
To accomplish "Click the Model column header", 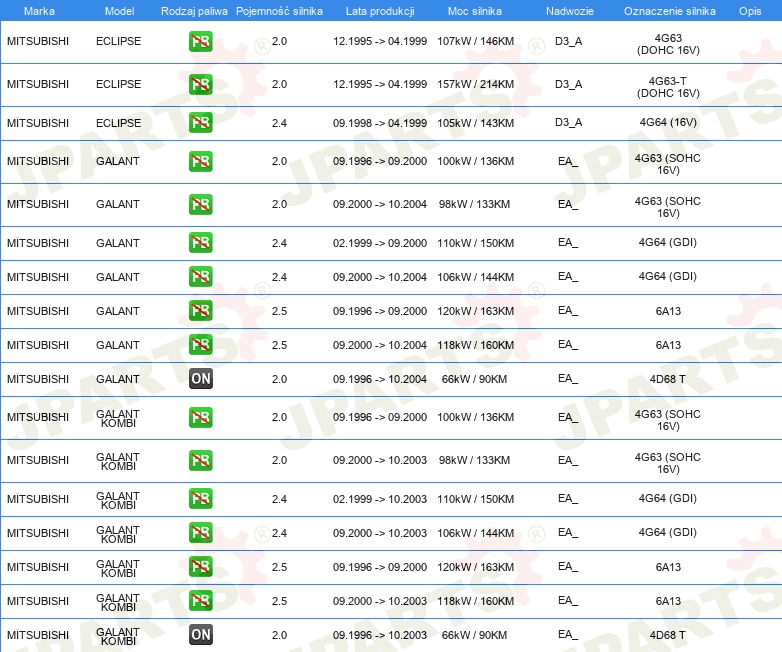I will (x=119, y=11).
